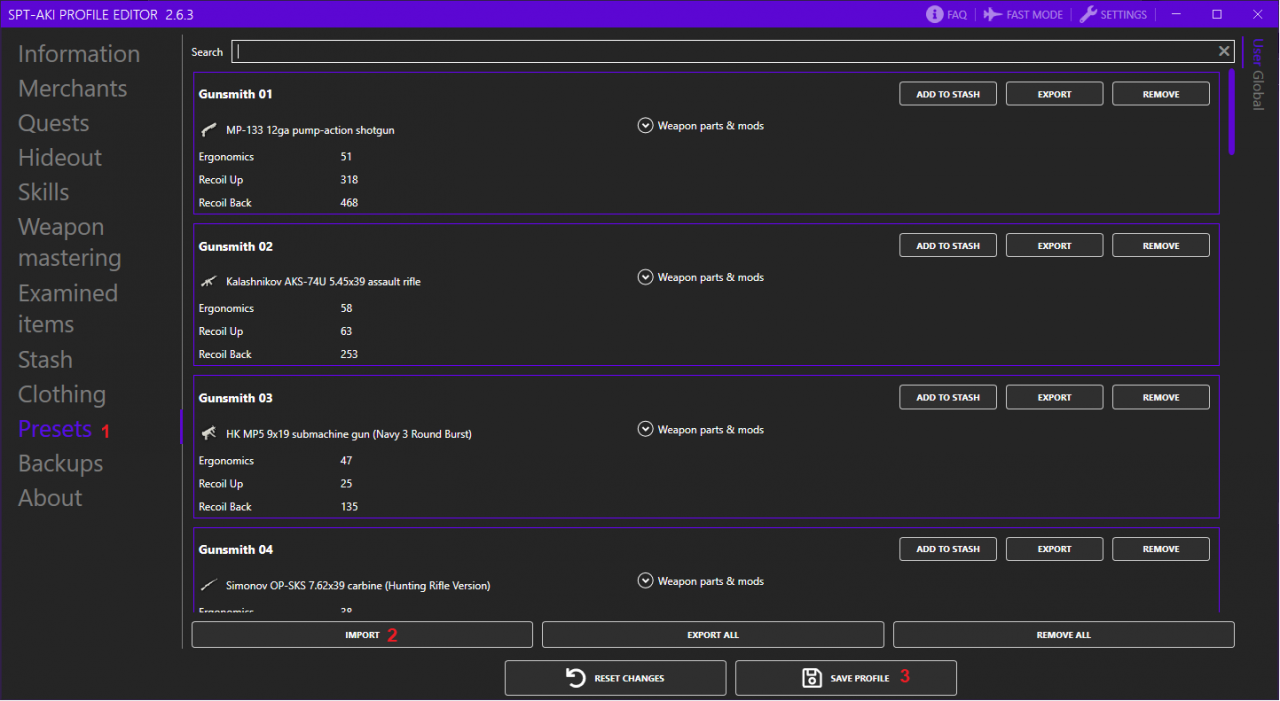Add Gunsmith 02 to stash
This screenshot has width=1280, height=701.
(948, 246)
